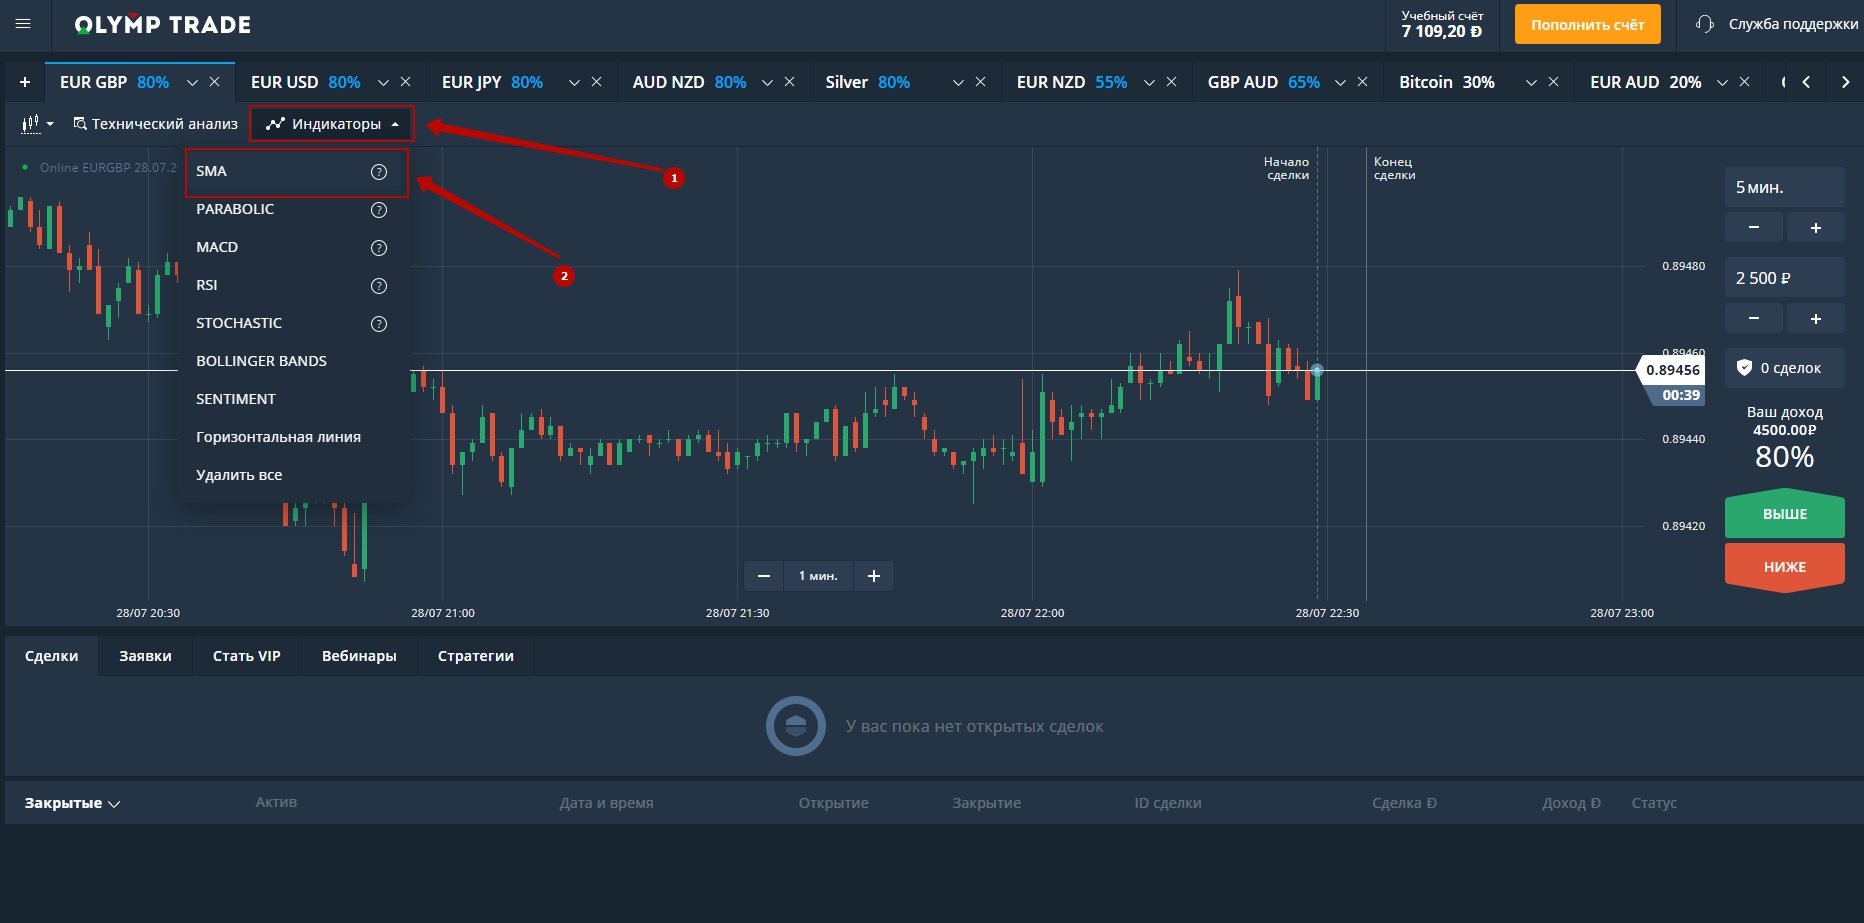
Task: Close the EUR JPY asset tab
Action: [x=596, y=82]
